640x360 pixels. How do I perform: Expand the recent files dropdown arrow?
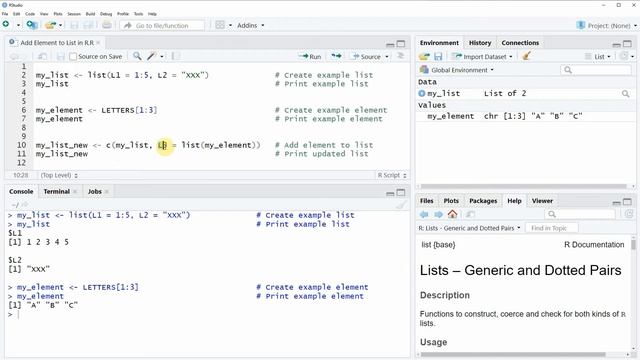click(60, 25)
